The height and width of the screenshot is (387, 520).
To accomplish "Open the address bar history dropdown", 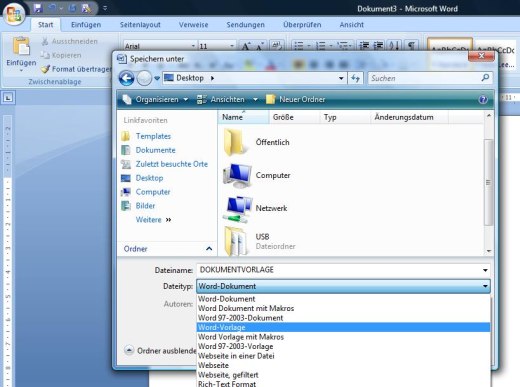I will (341, 78).
